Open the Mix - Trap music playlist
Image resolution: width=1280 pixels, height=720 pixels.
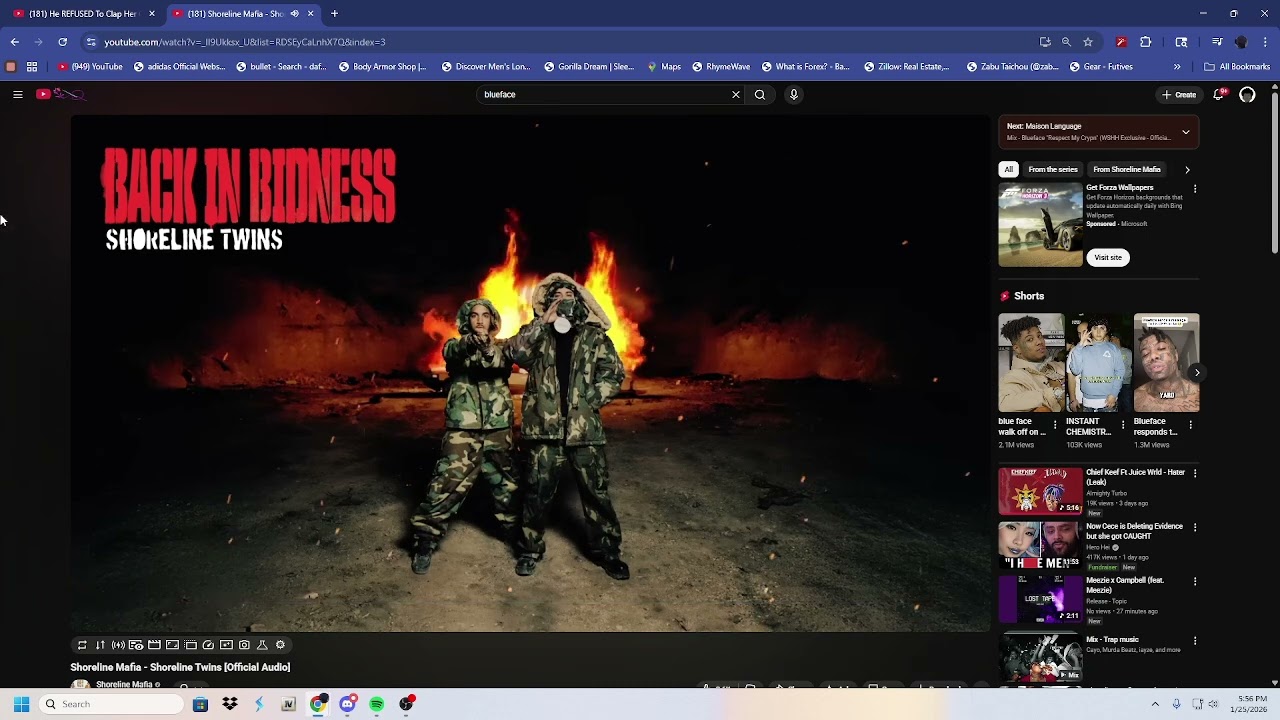pos(1040,658)
